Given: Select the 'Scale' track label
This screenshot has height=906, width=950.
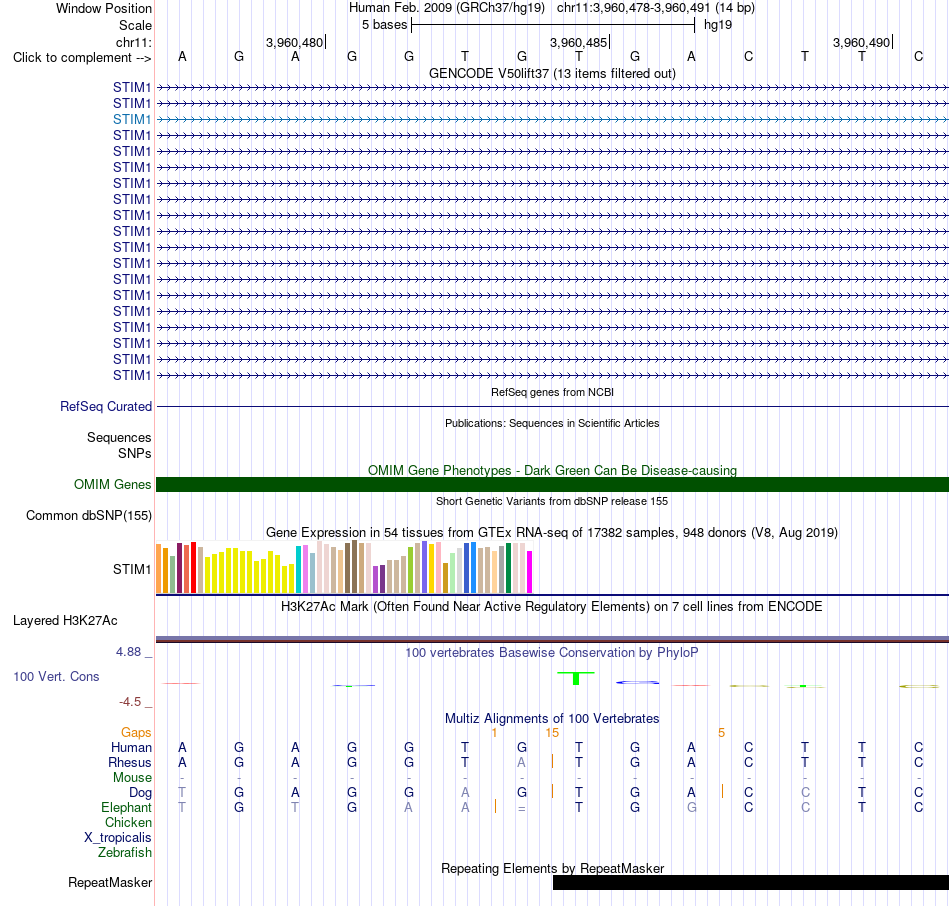Looking at the screenshot, I should (135, 25).
